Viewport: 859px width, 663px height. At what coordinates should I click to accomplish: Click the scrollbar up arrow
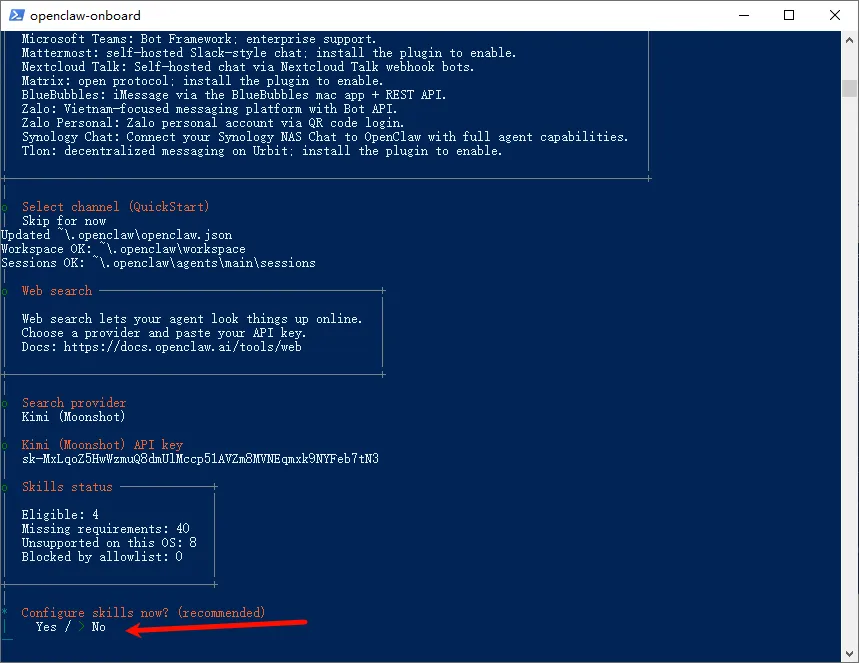click(849, 40)
